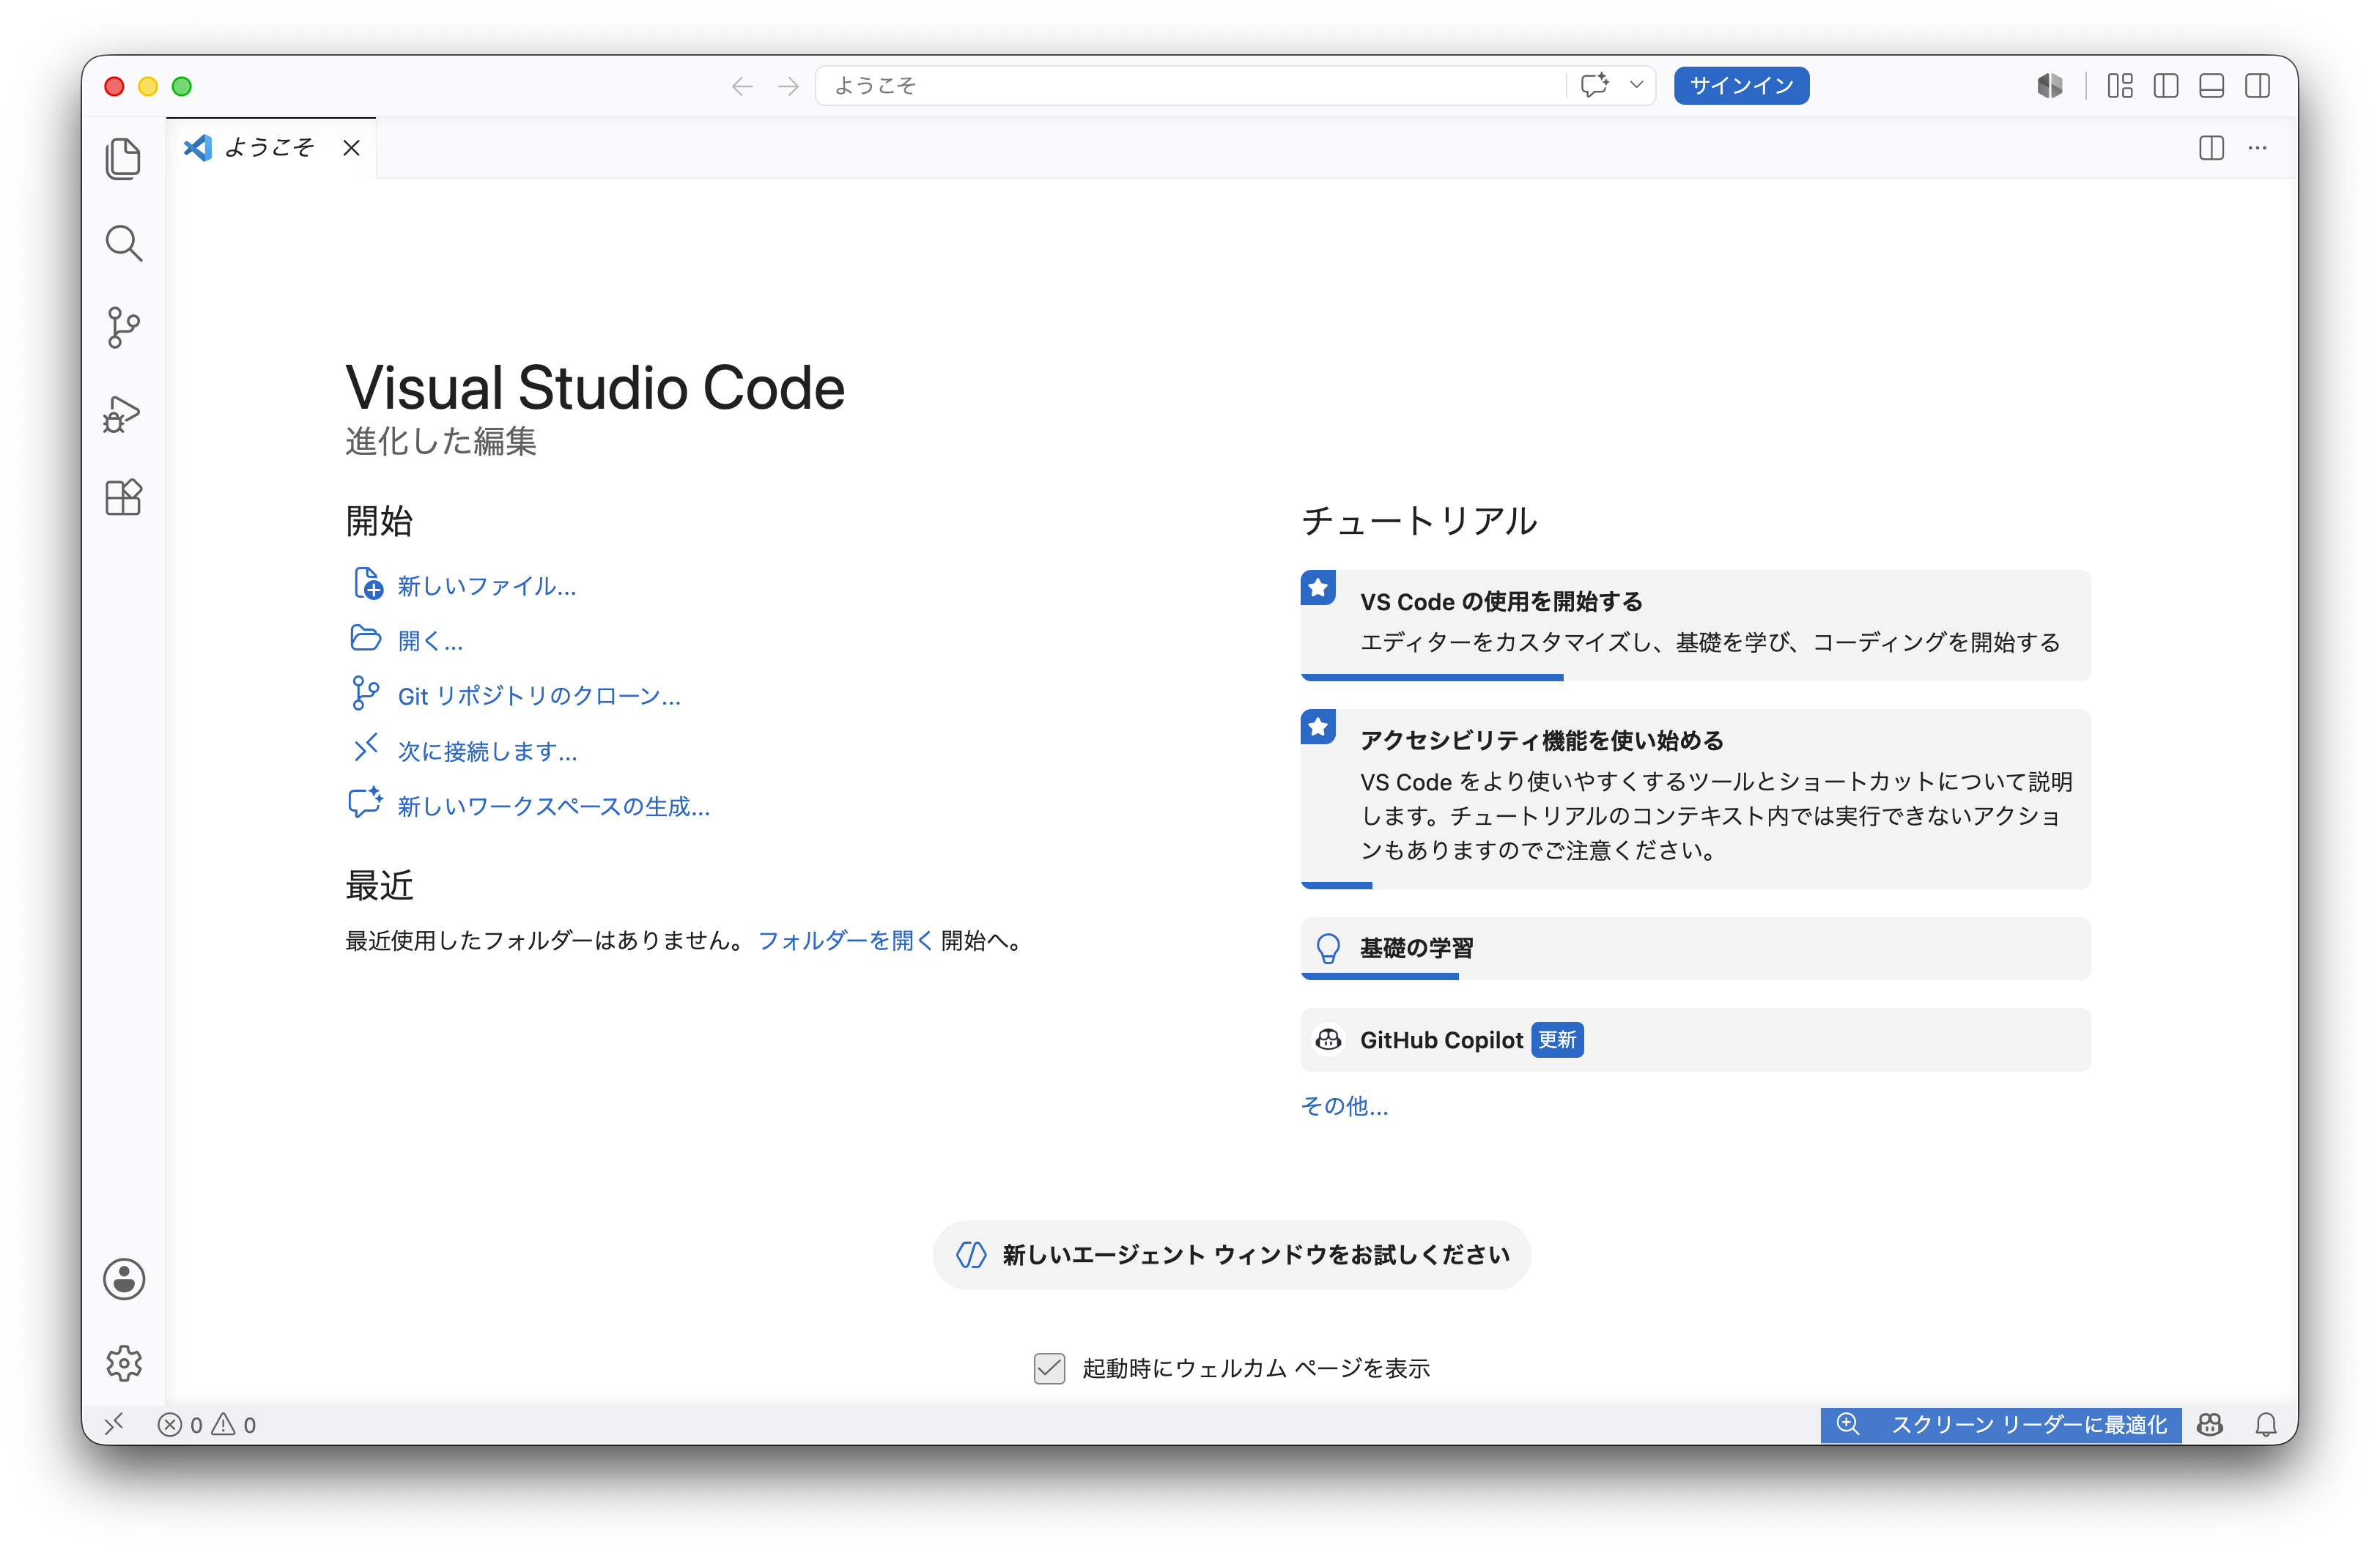Click Git リポジトリのクローン... link

point(539,696)
